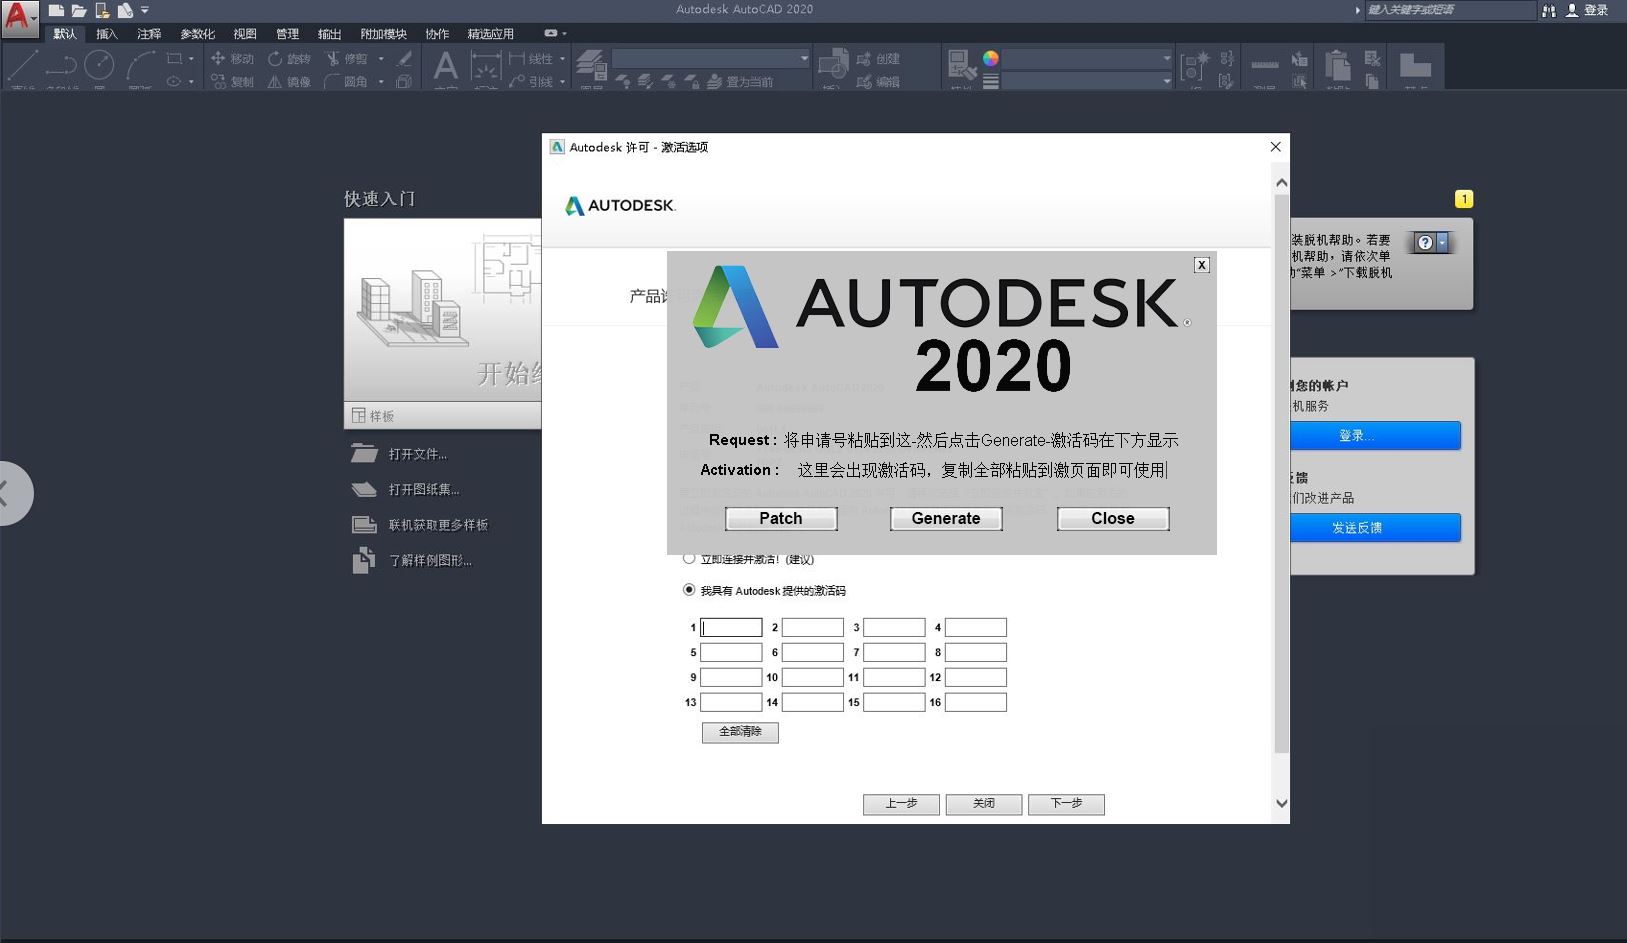Click activation code input field 1

point(731,628)
